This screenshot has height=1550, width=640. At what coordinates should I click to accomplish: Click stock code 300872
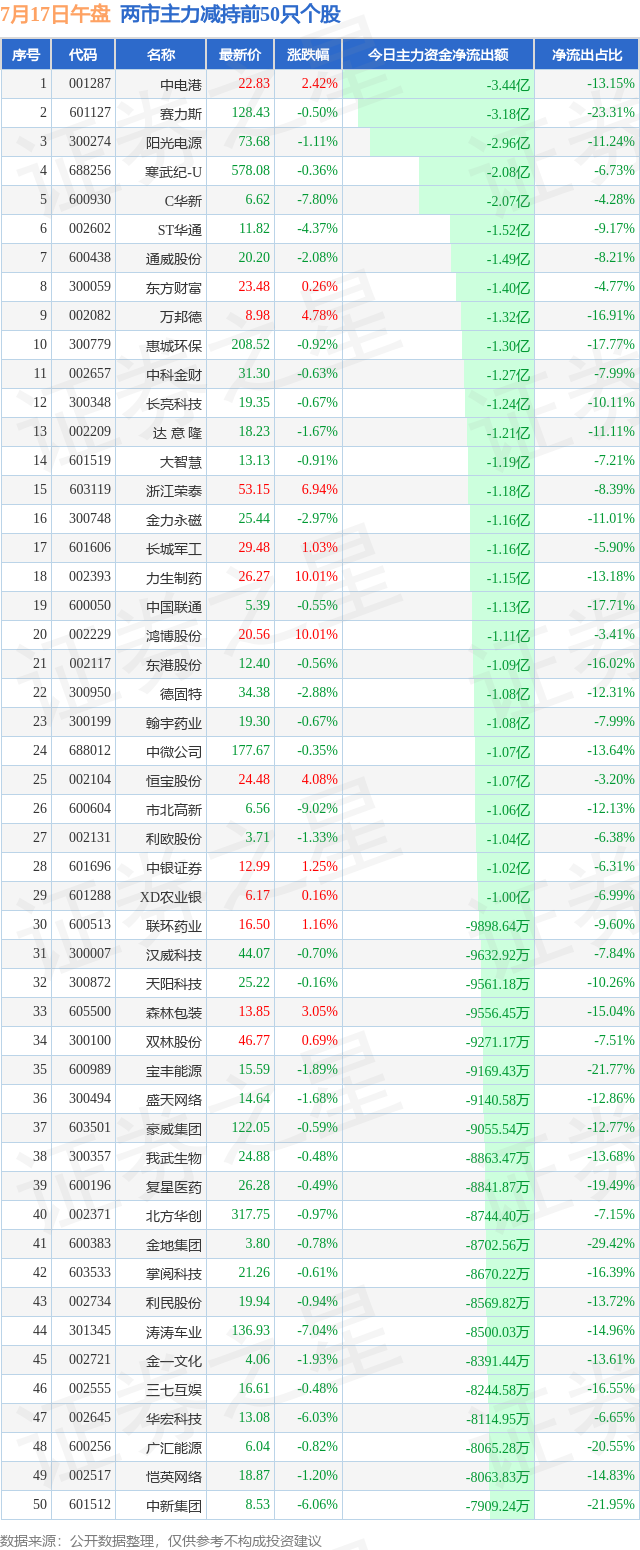[89, 983]
